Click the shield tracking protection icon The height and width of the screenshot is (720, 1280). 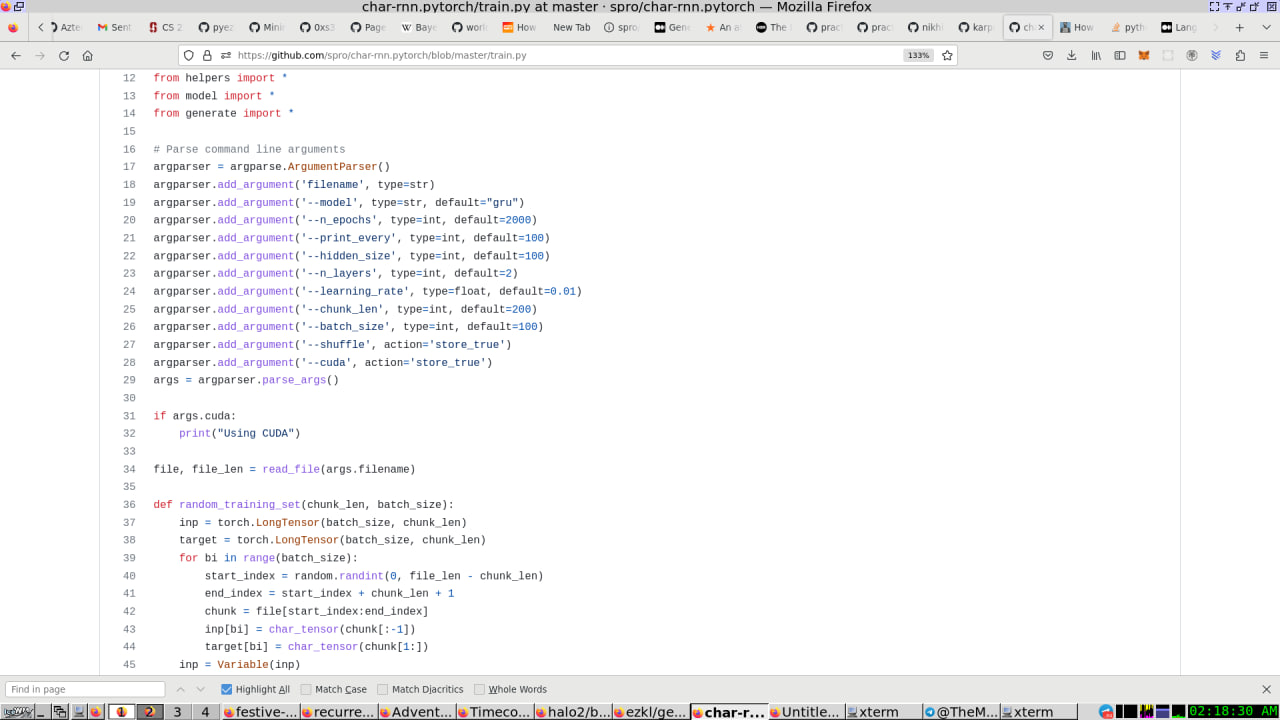[189, 56]
